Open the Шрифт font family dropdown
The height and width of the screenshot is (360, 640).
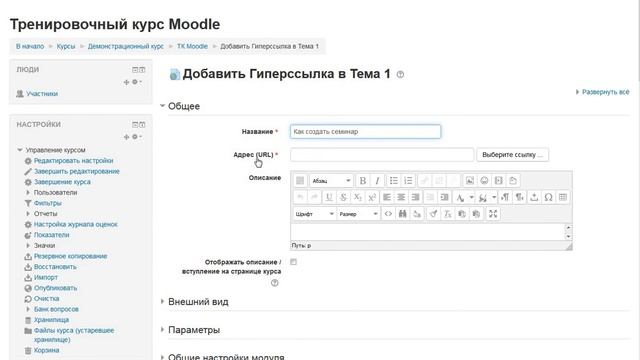tap(314, 213)
